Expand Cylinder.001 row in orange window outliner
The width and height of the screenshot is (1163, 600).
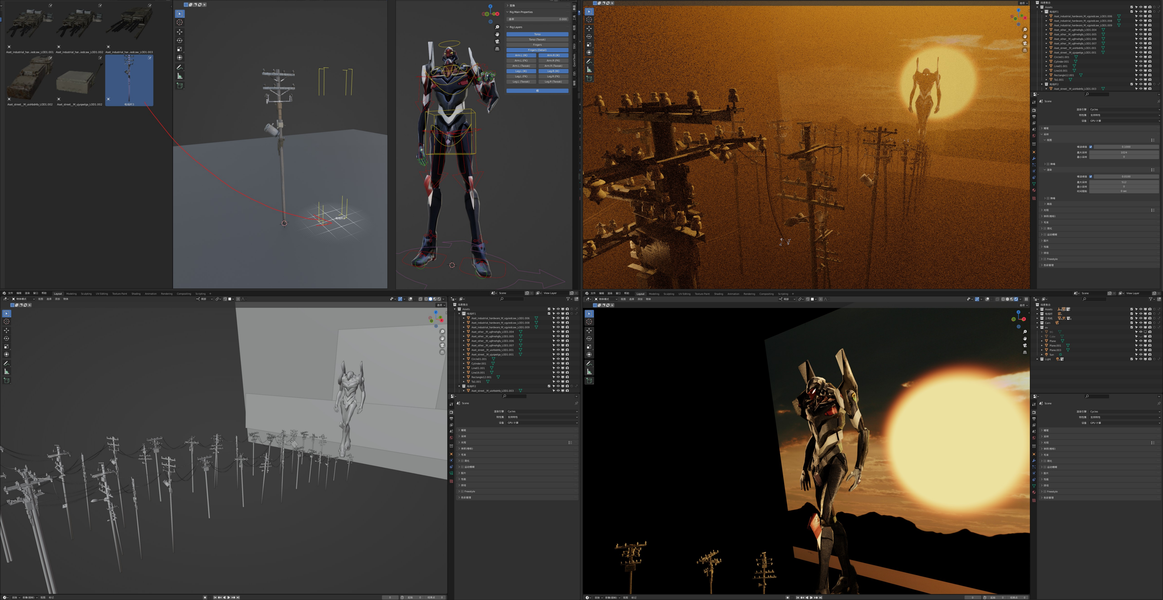click(x=1046, y=62)
